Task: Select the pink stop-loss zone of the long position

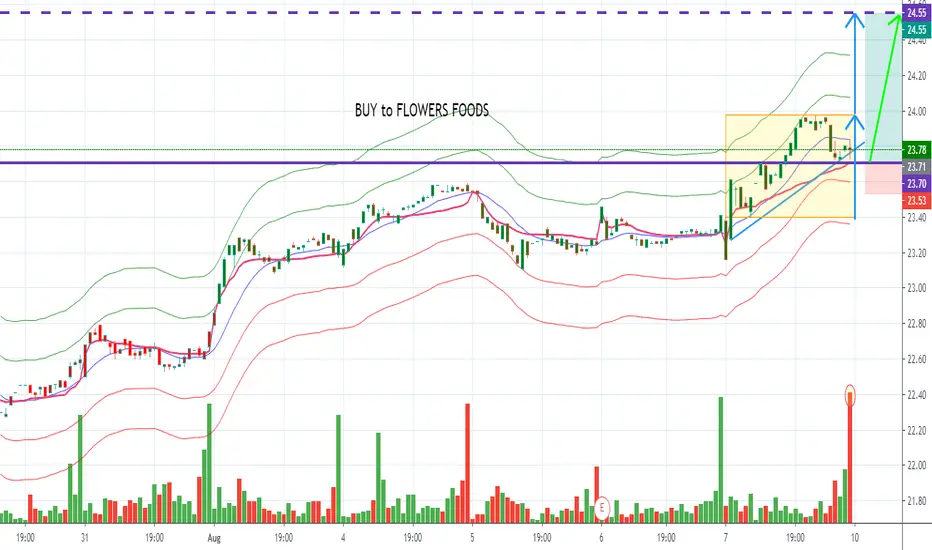Action: tap(883, 178)
